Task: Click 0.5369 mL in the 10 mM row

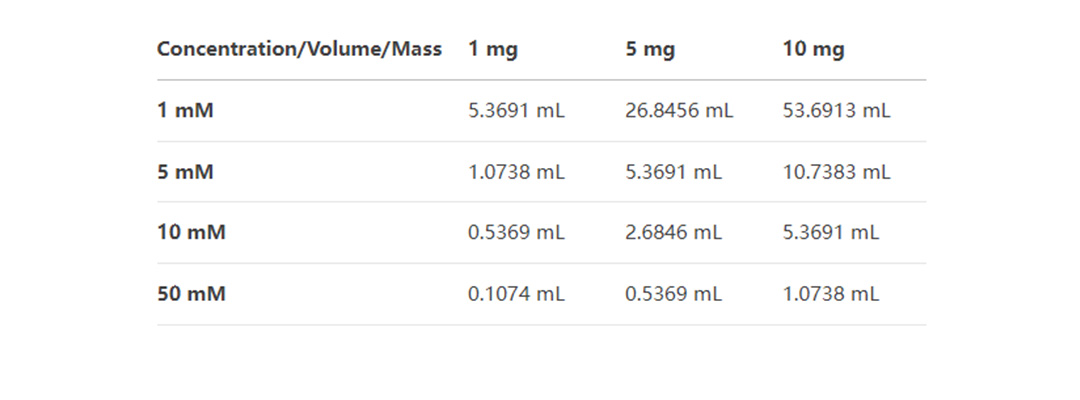Action: 517,232
